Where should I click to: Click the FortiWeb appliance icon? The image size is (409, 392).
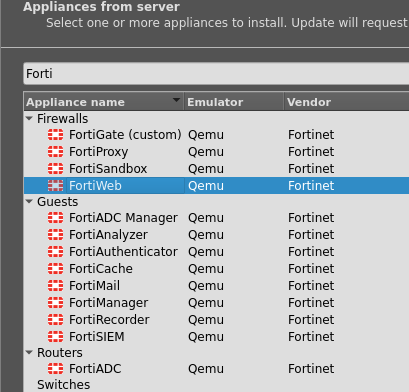55,186
